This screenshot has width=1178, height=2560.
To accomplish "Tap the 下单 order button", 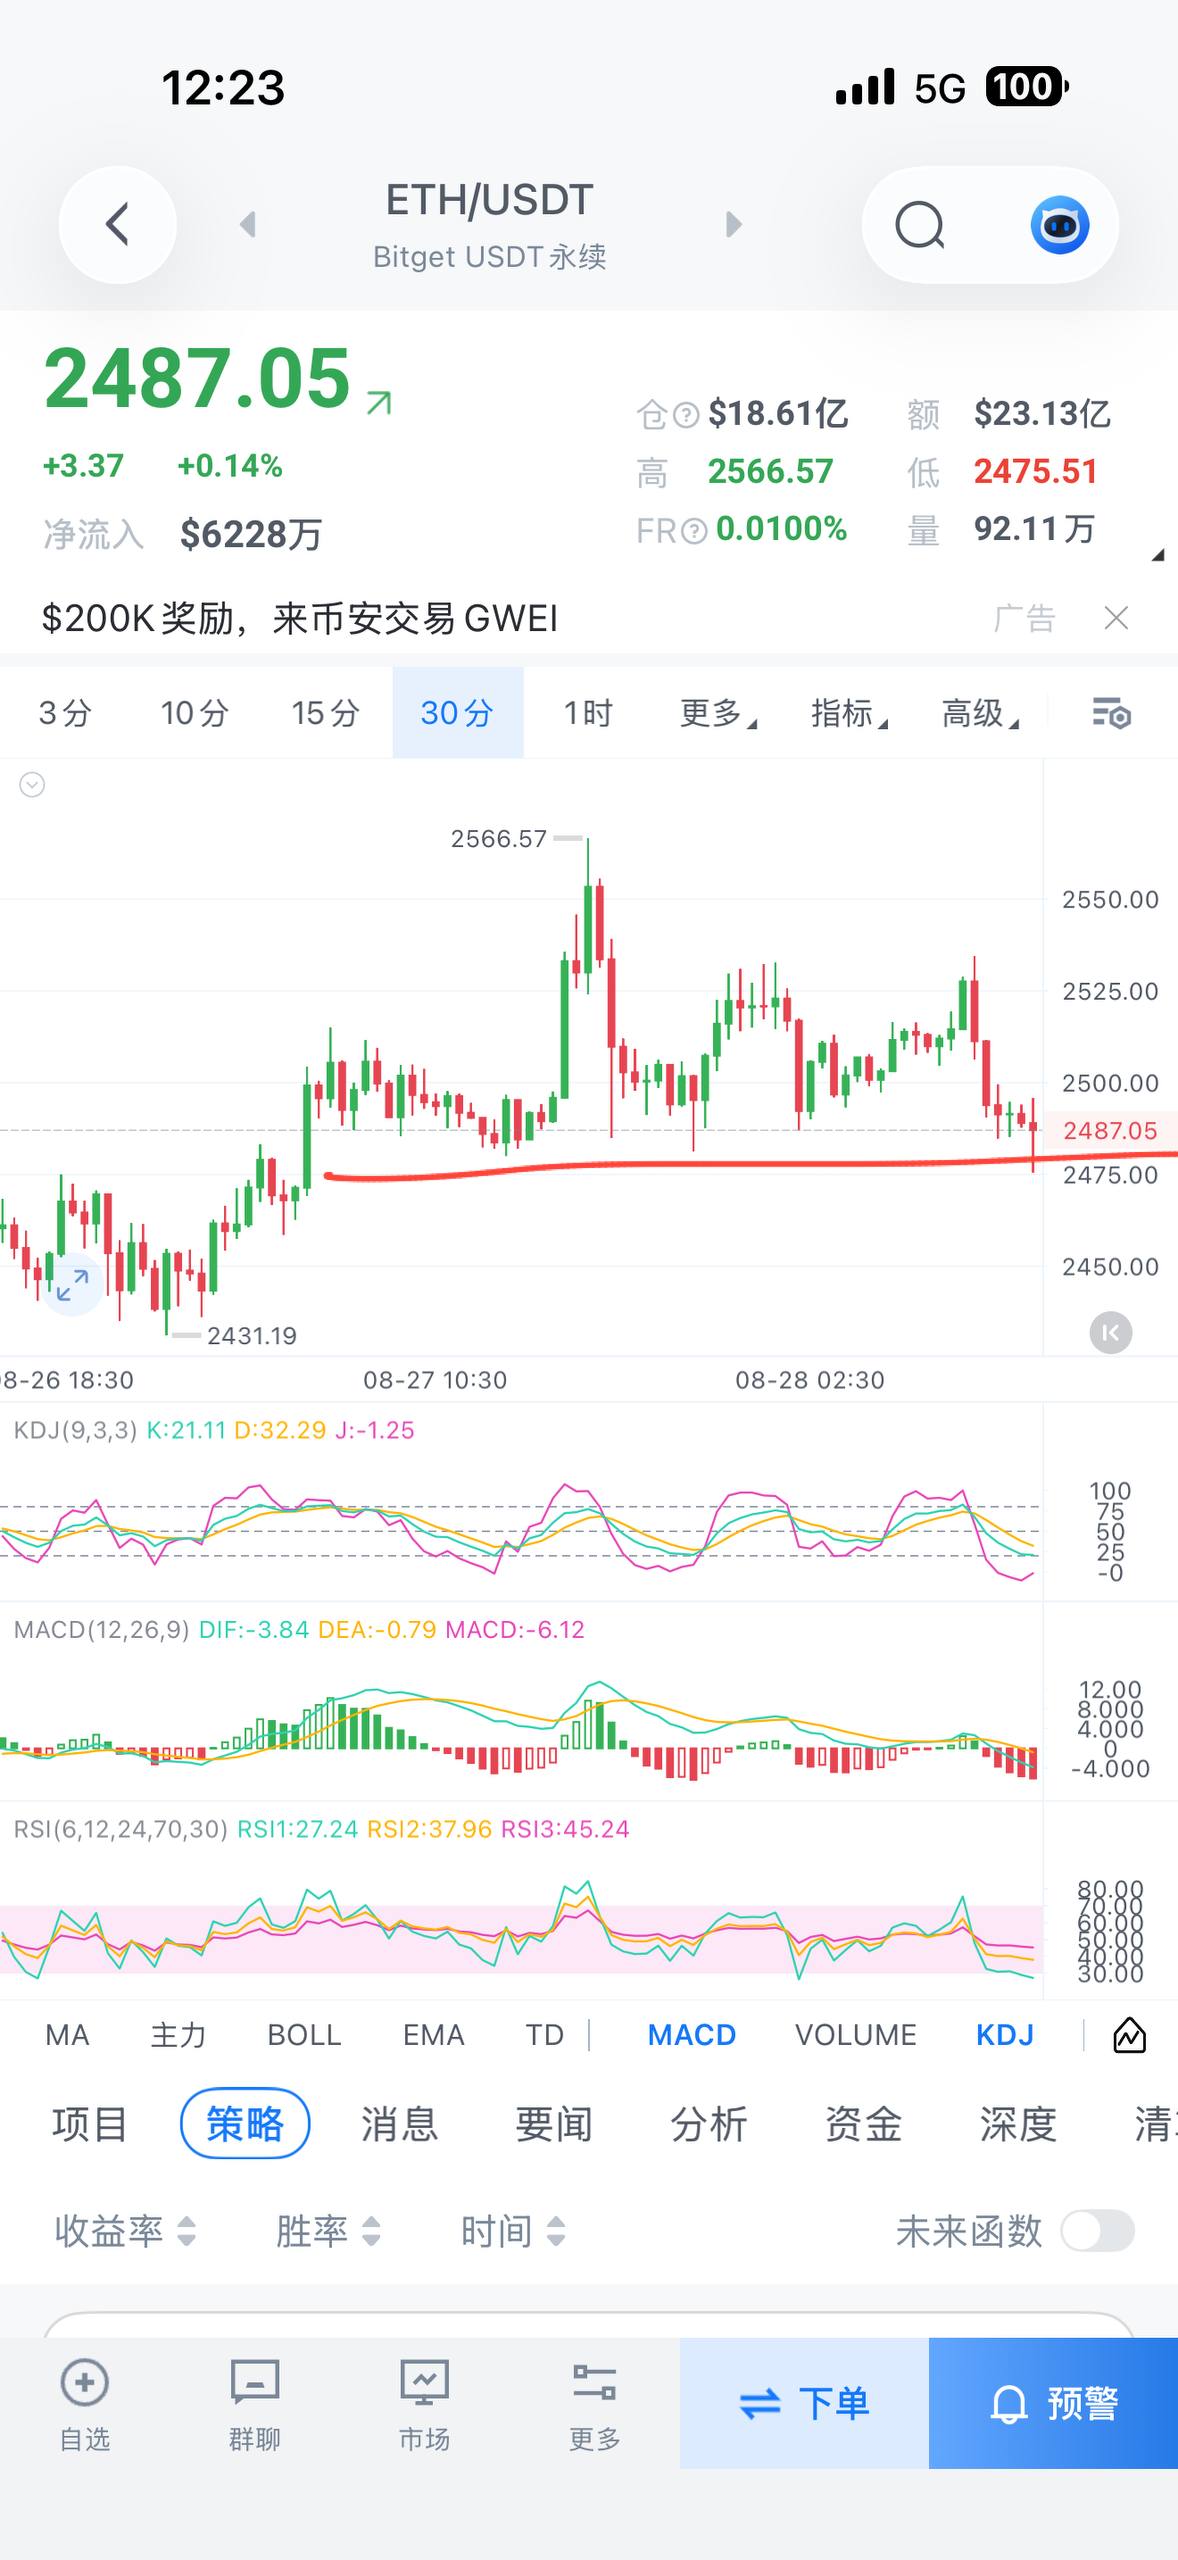I will [x=804, y=2403].
